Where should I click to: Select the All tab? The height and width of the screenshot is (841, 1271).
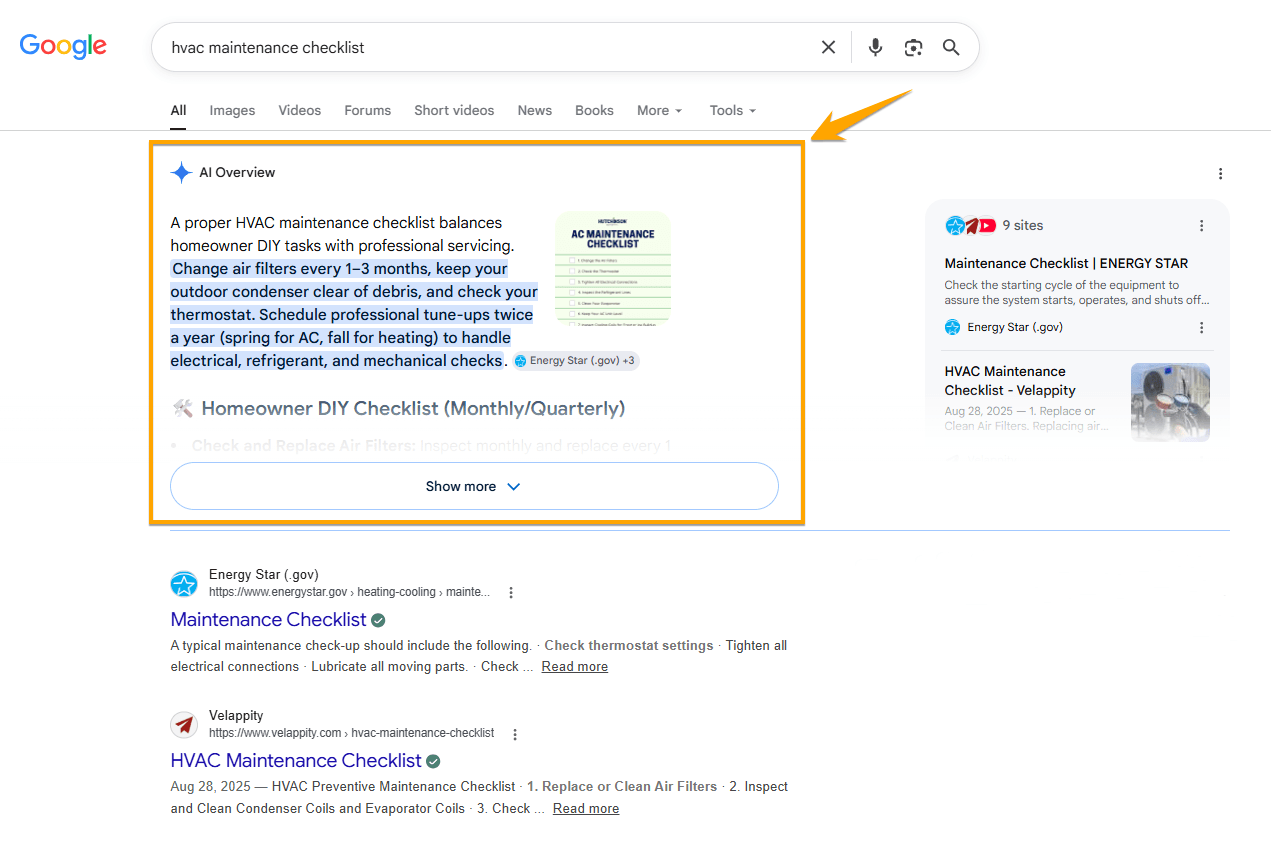[178, 111]
